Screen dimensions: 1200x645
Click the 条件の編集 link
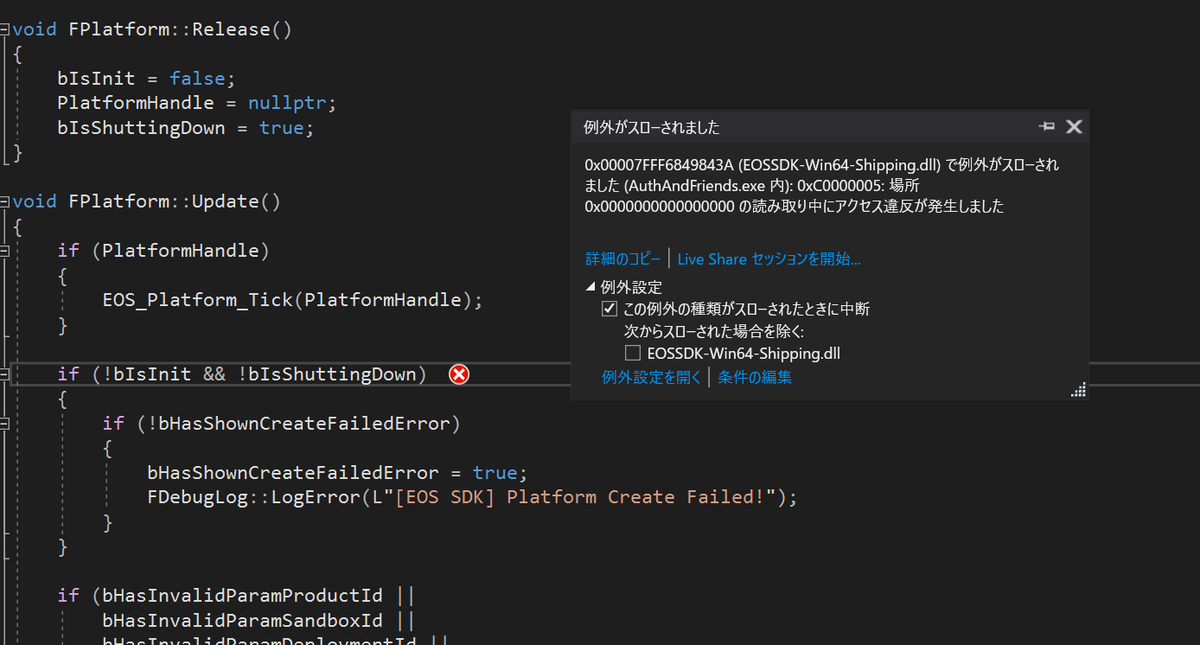[755, 377]
